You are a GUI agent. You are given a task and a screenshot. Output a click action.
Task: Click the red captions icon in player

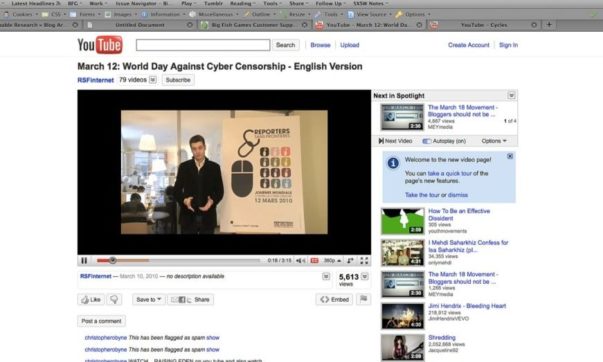coord(314,261)
